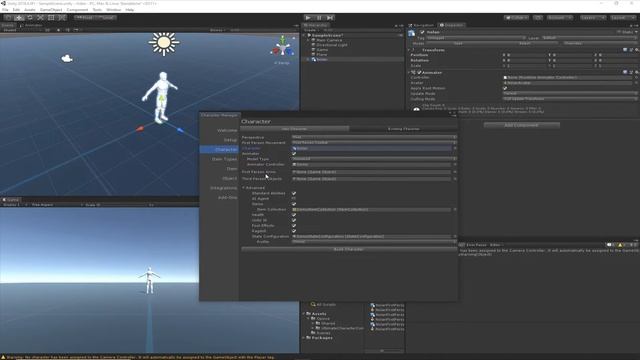Start Play mode with the Play button
This screenshot has width=640, height=360.
(308, 18)
